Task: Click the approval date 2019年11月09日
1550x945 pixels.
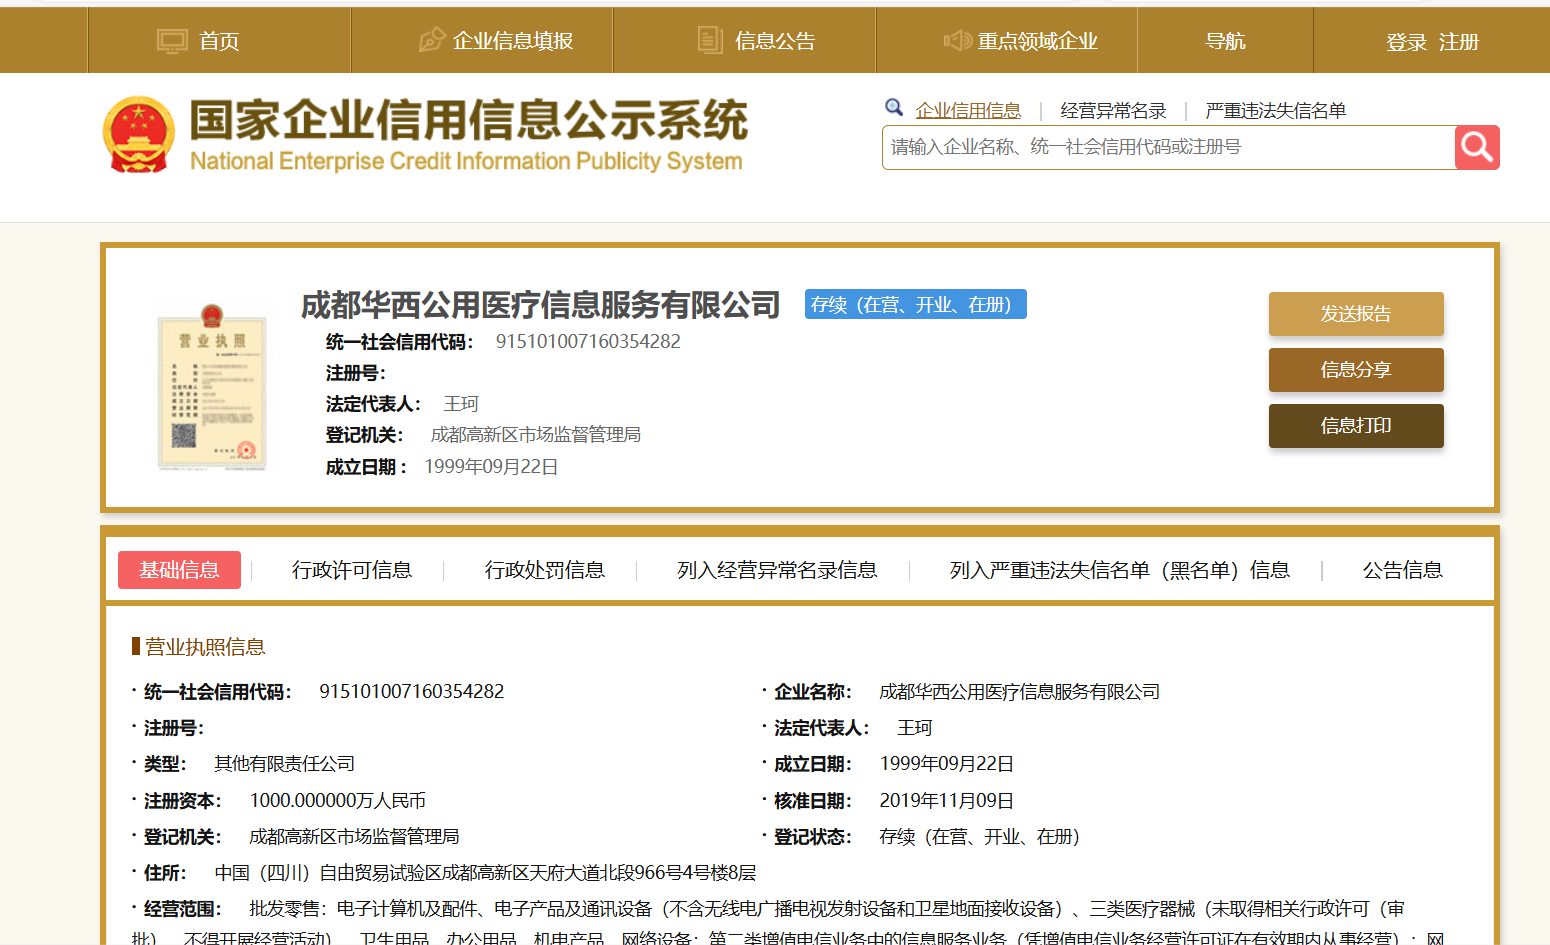Action: click(947, 801)
